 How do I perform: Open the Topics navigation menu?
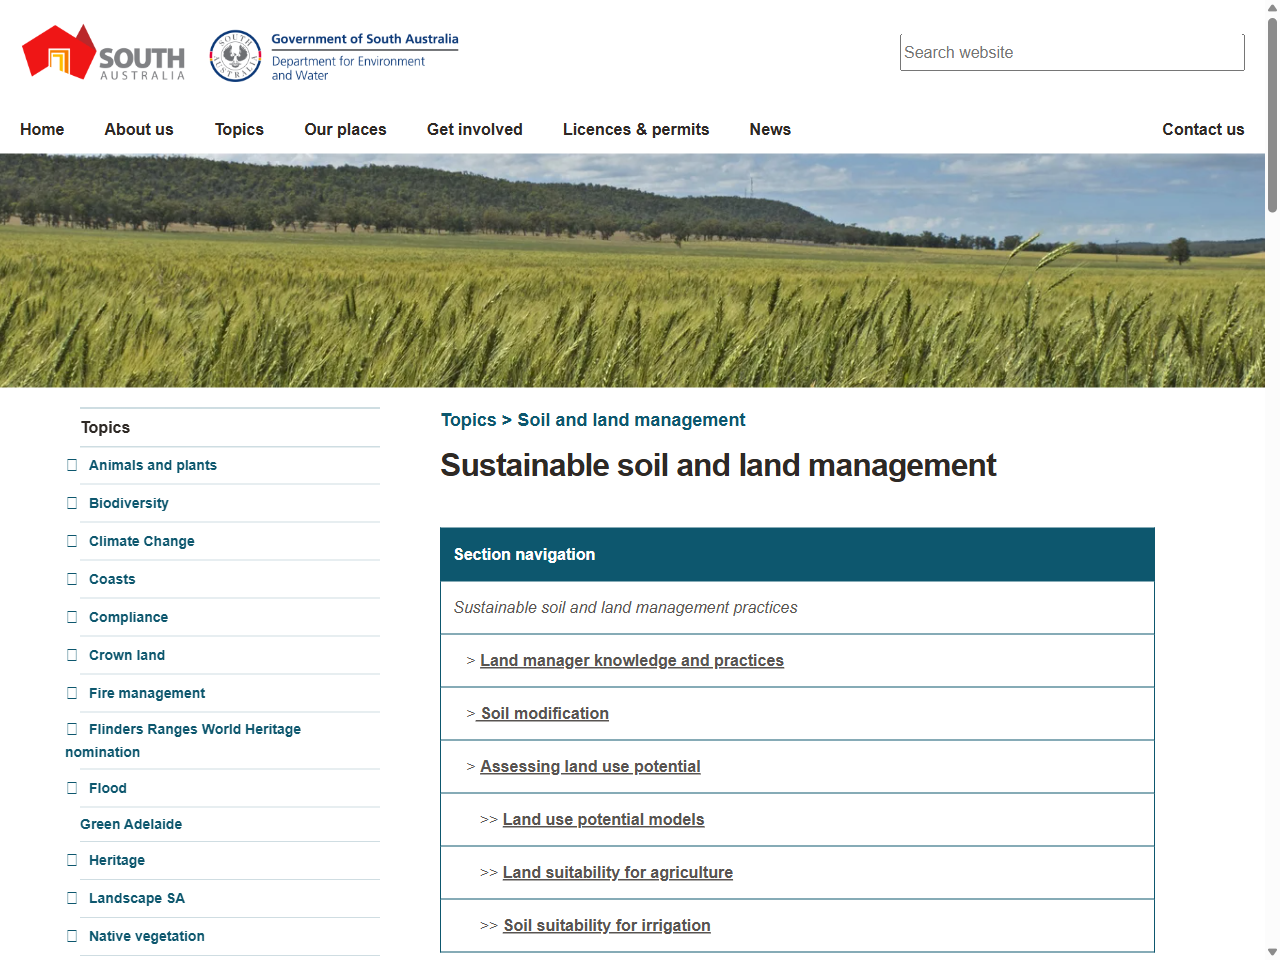(x=239, y=129)
